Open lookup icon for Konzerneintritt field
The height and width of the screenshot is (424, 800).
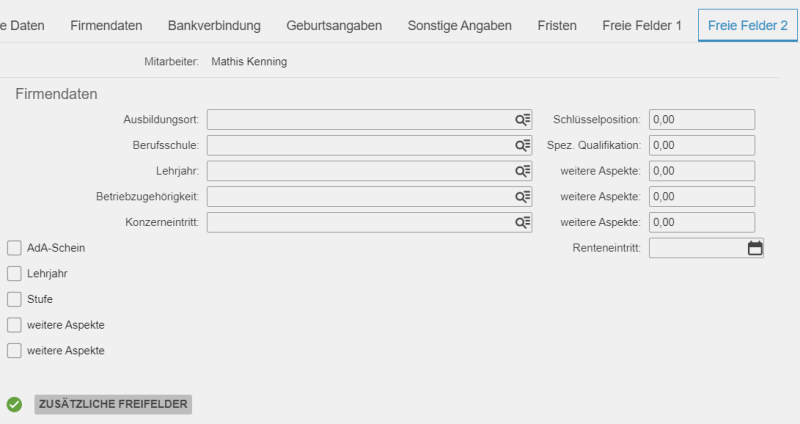coord(522,222)
